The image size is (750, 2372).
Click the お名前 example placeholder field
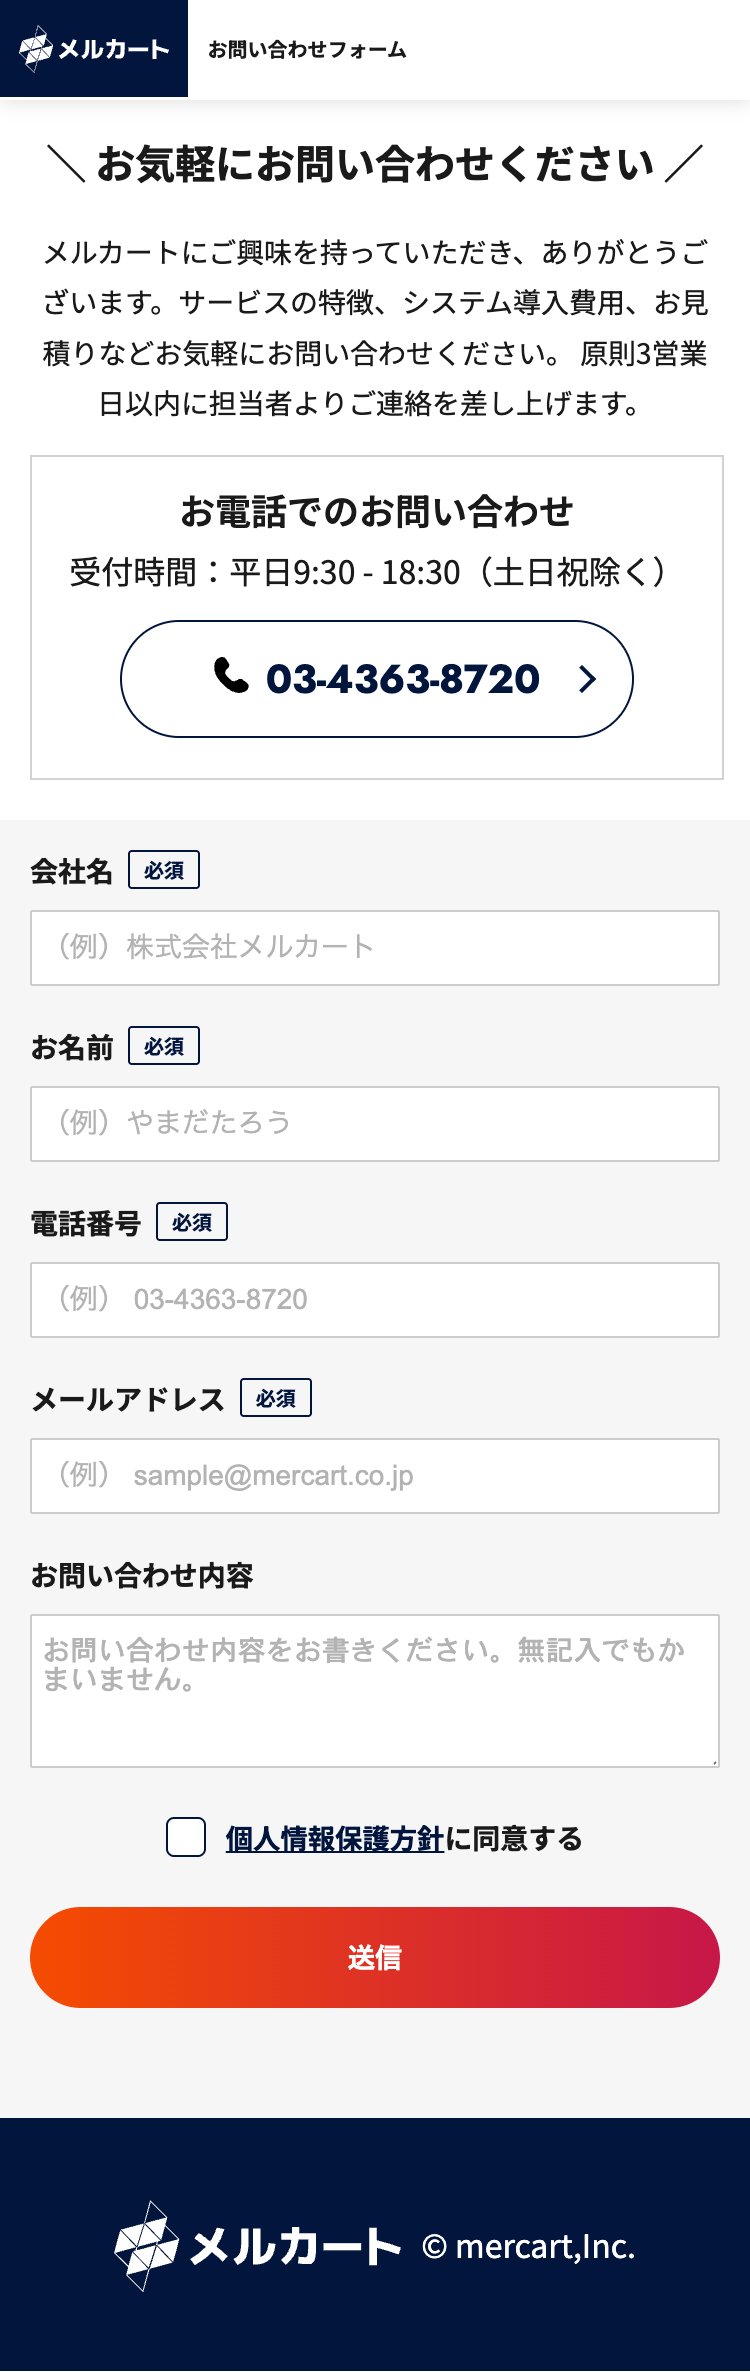375,1123
